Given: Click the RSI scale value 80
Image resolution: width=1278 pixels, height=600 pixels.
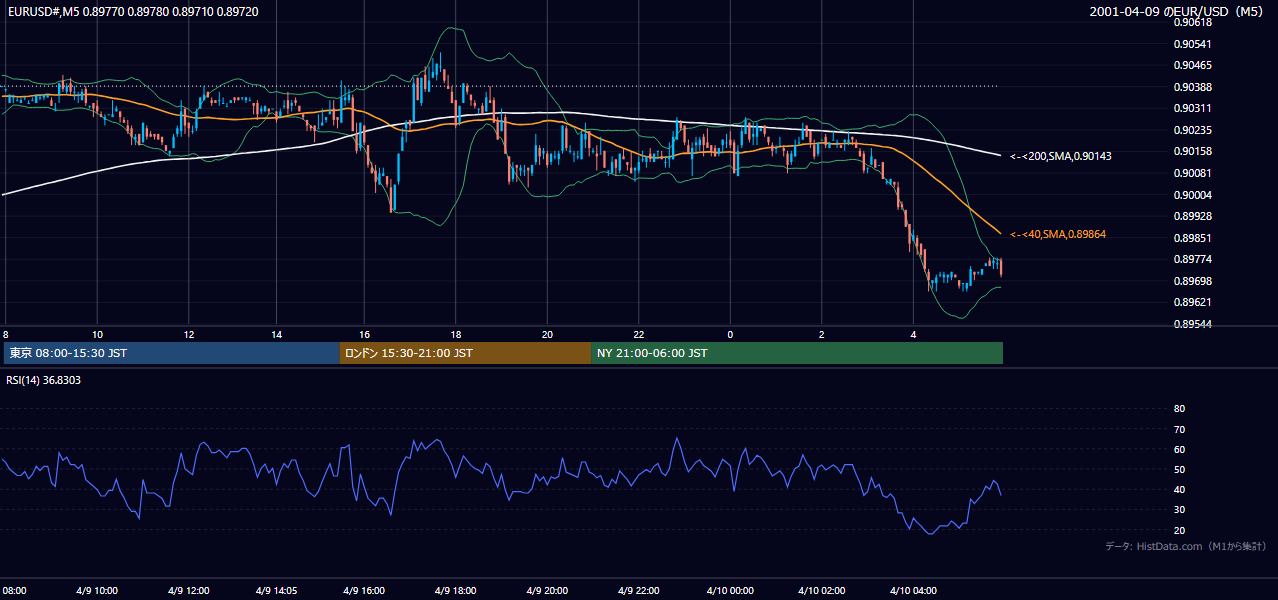Looking at the screenshot, I should click(1179, 409).
